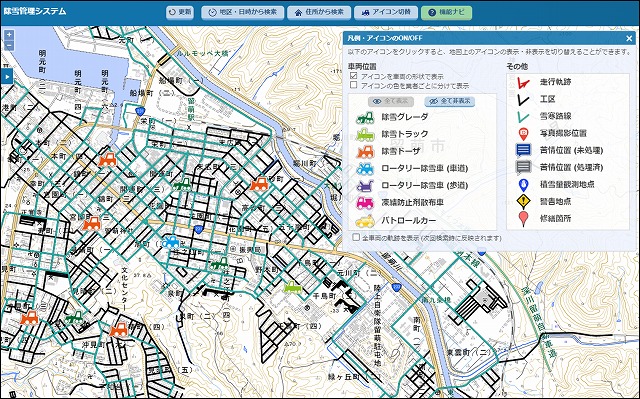Click the 全て表示 button

[x=391, y=101]
